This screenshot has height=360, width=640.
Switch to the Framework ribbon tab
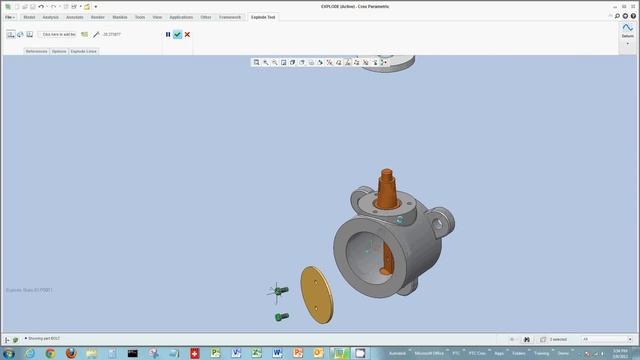(x=230, y=17)
